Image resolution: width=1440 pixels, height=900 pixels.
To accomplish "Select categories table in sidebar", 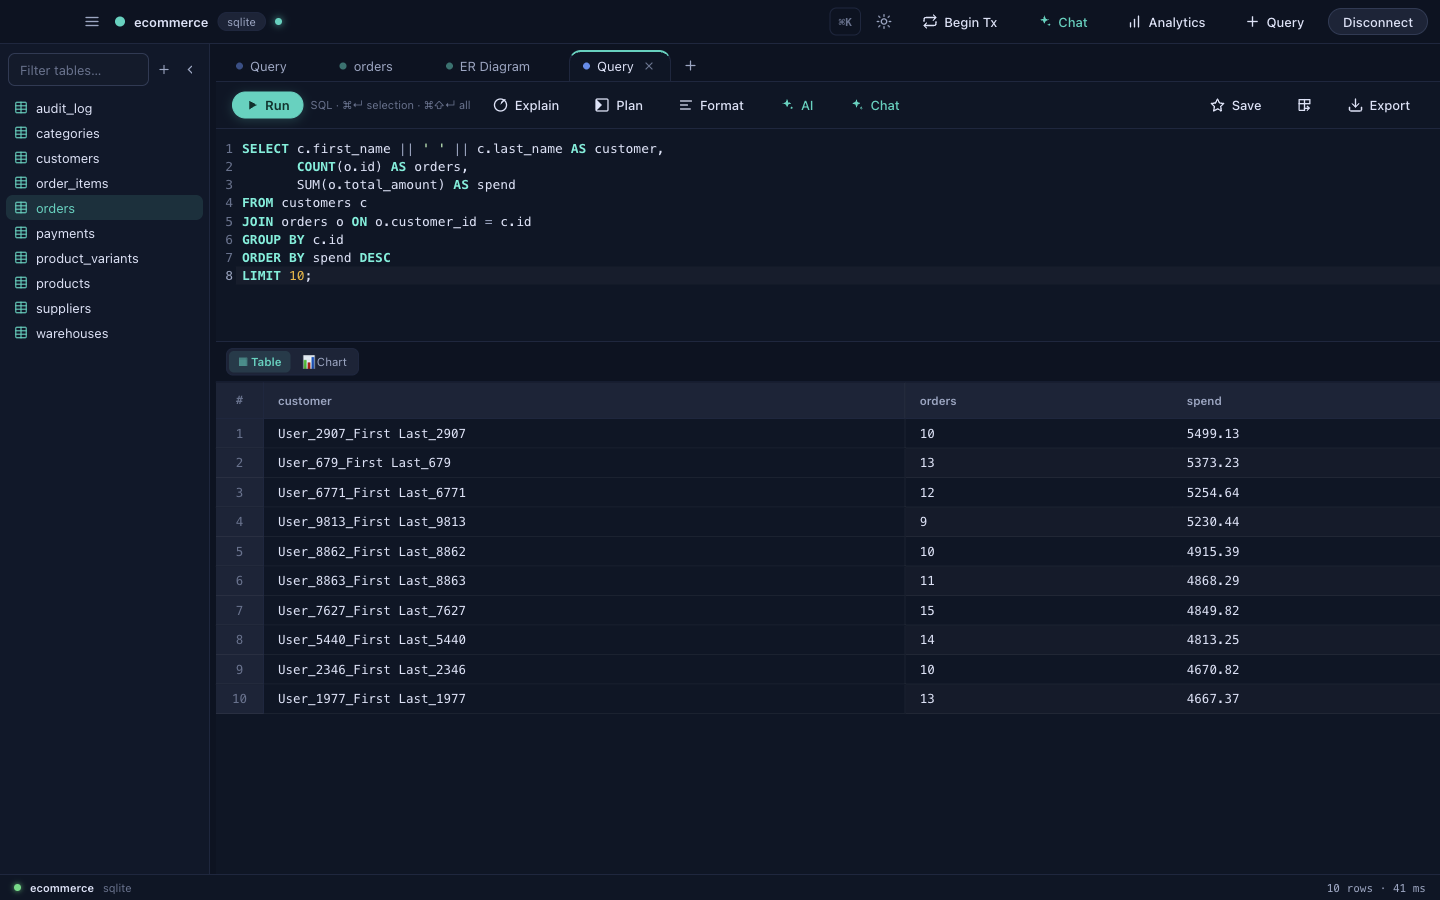I will coord(104,133).
